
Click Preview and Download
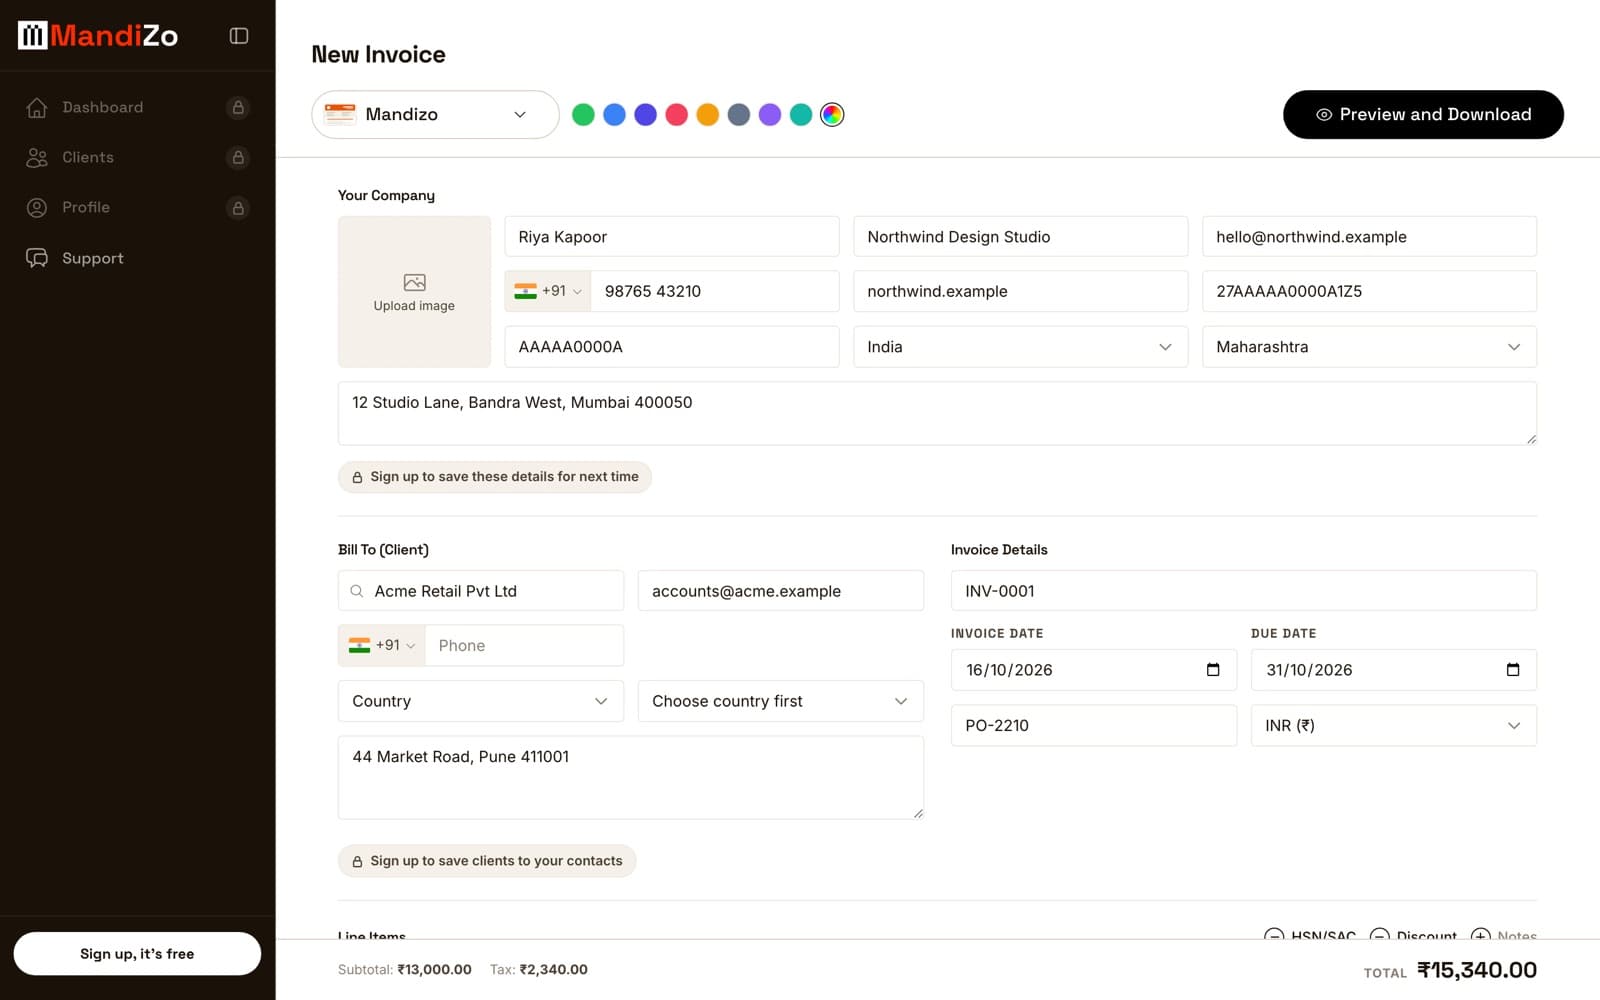point(1423,115)
